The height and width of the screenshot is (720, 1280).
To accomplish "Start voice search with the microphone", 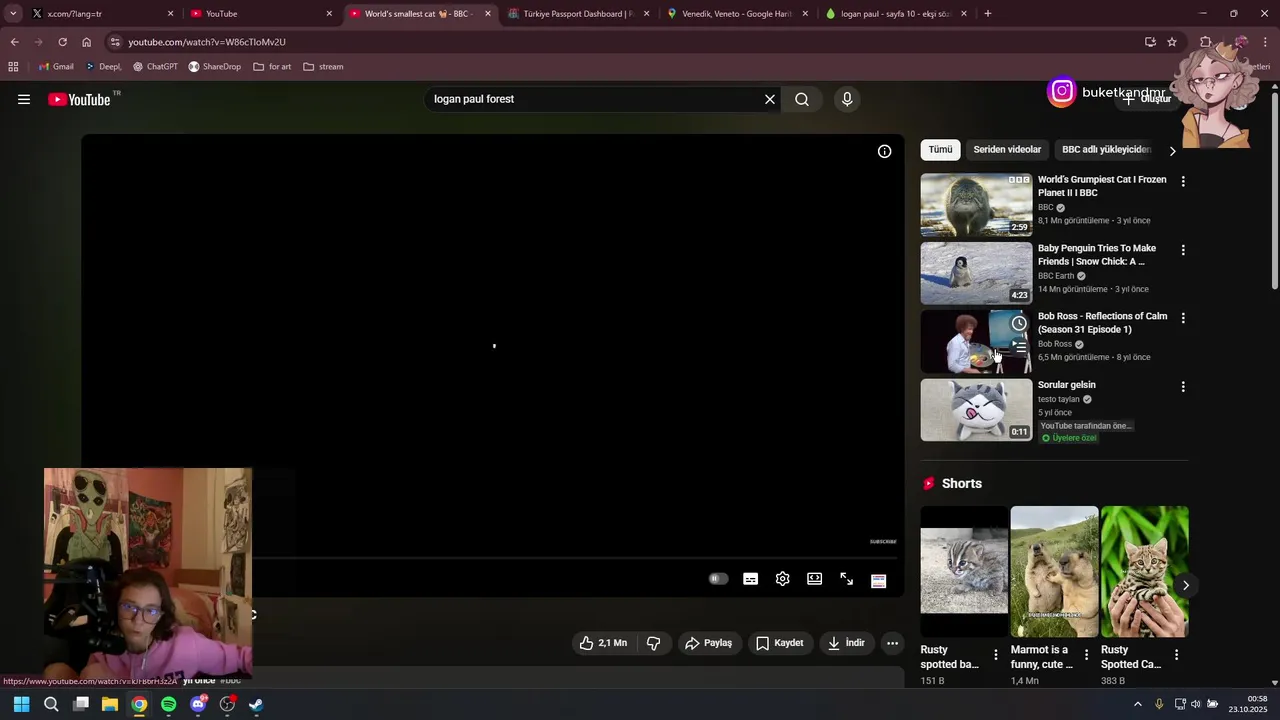I will [x=847, y=99].
